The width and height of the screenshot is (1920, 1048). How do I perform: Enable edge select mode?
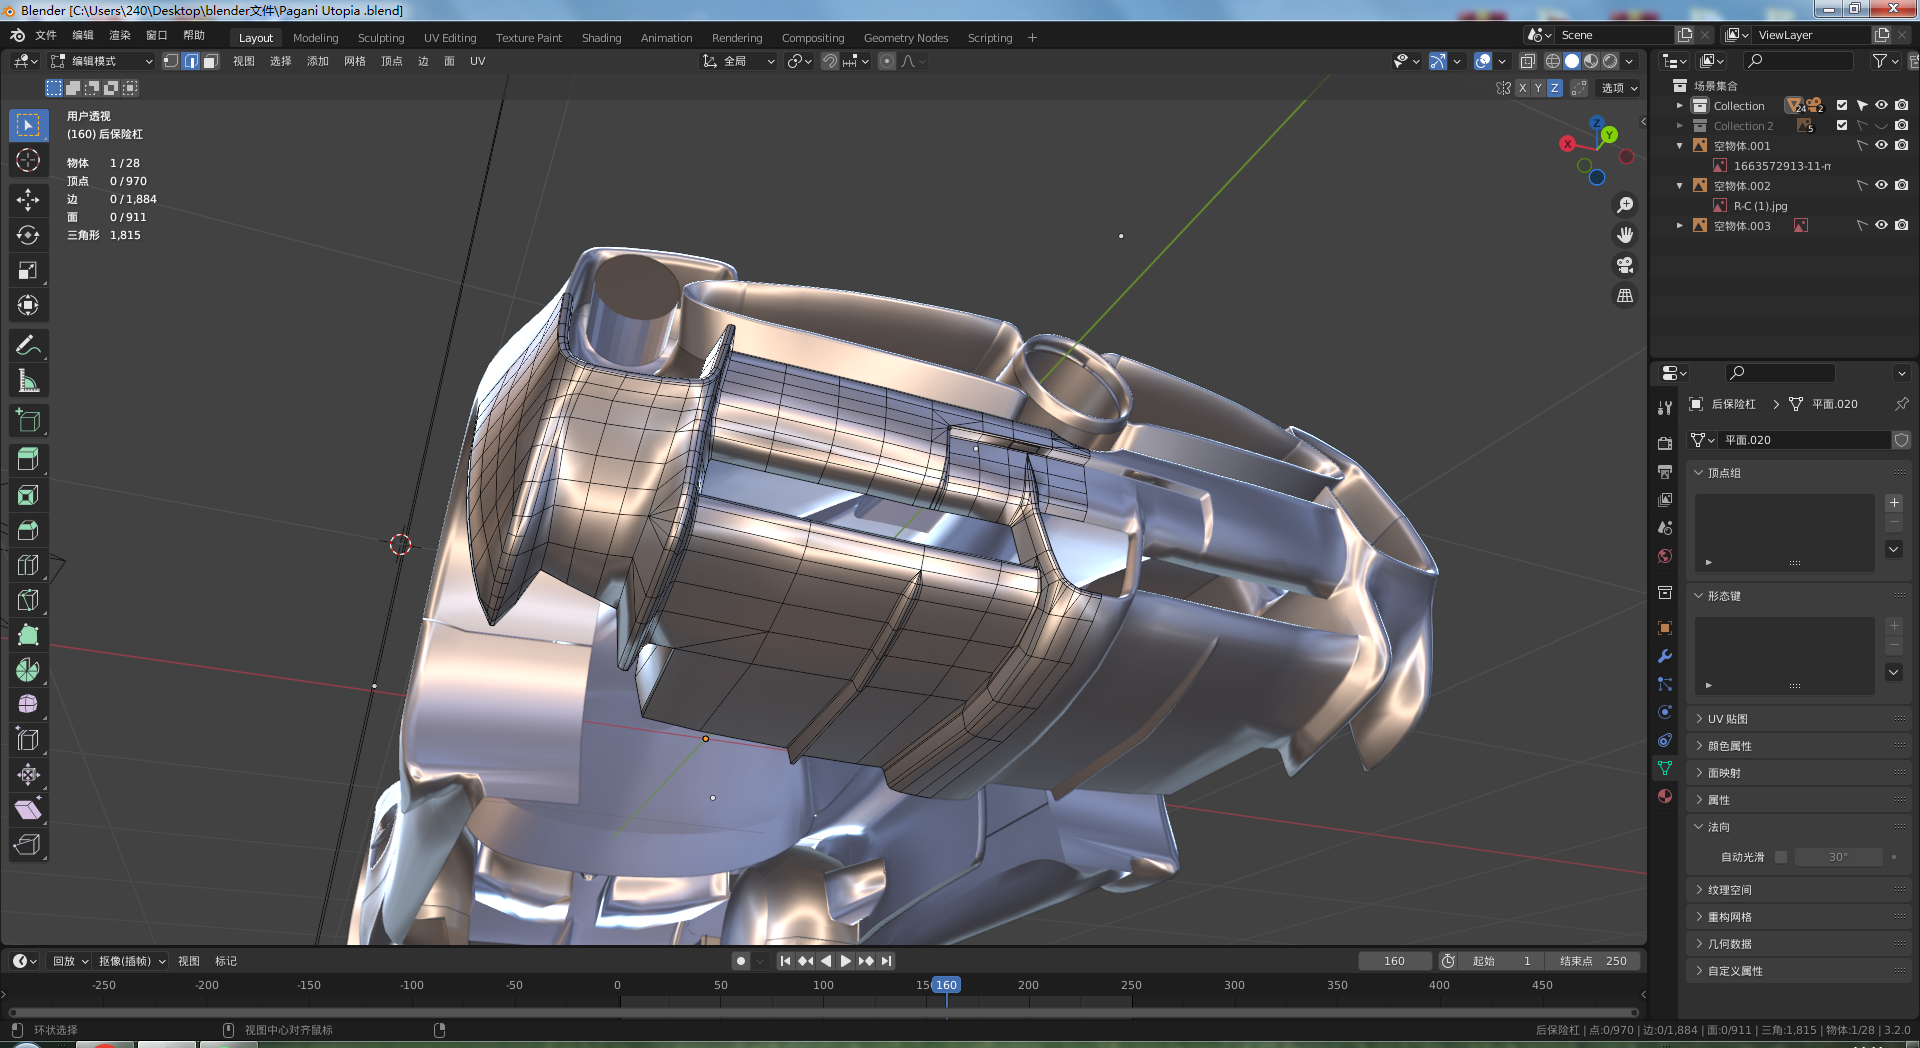(x=190, y=61)
